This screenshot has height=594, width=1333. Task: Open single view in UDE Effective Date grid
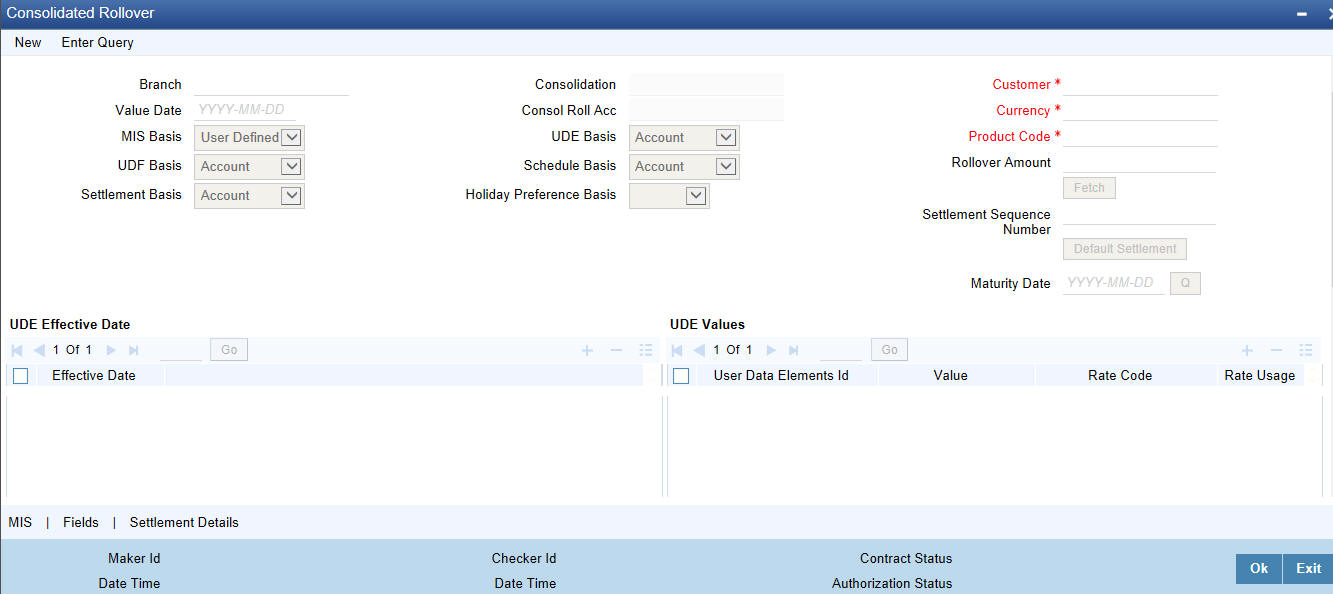646,350
